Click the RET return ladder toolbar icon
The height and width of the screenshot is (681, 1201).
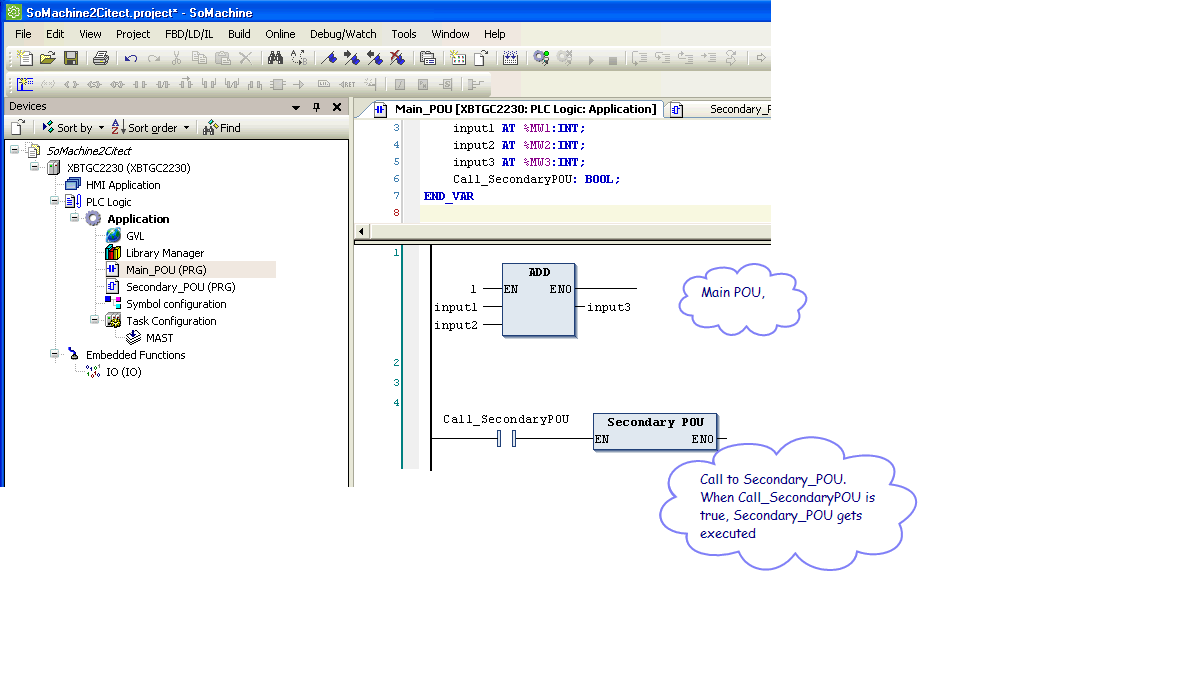[x=347, y=84]
